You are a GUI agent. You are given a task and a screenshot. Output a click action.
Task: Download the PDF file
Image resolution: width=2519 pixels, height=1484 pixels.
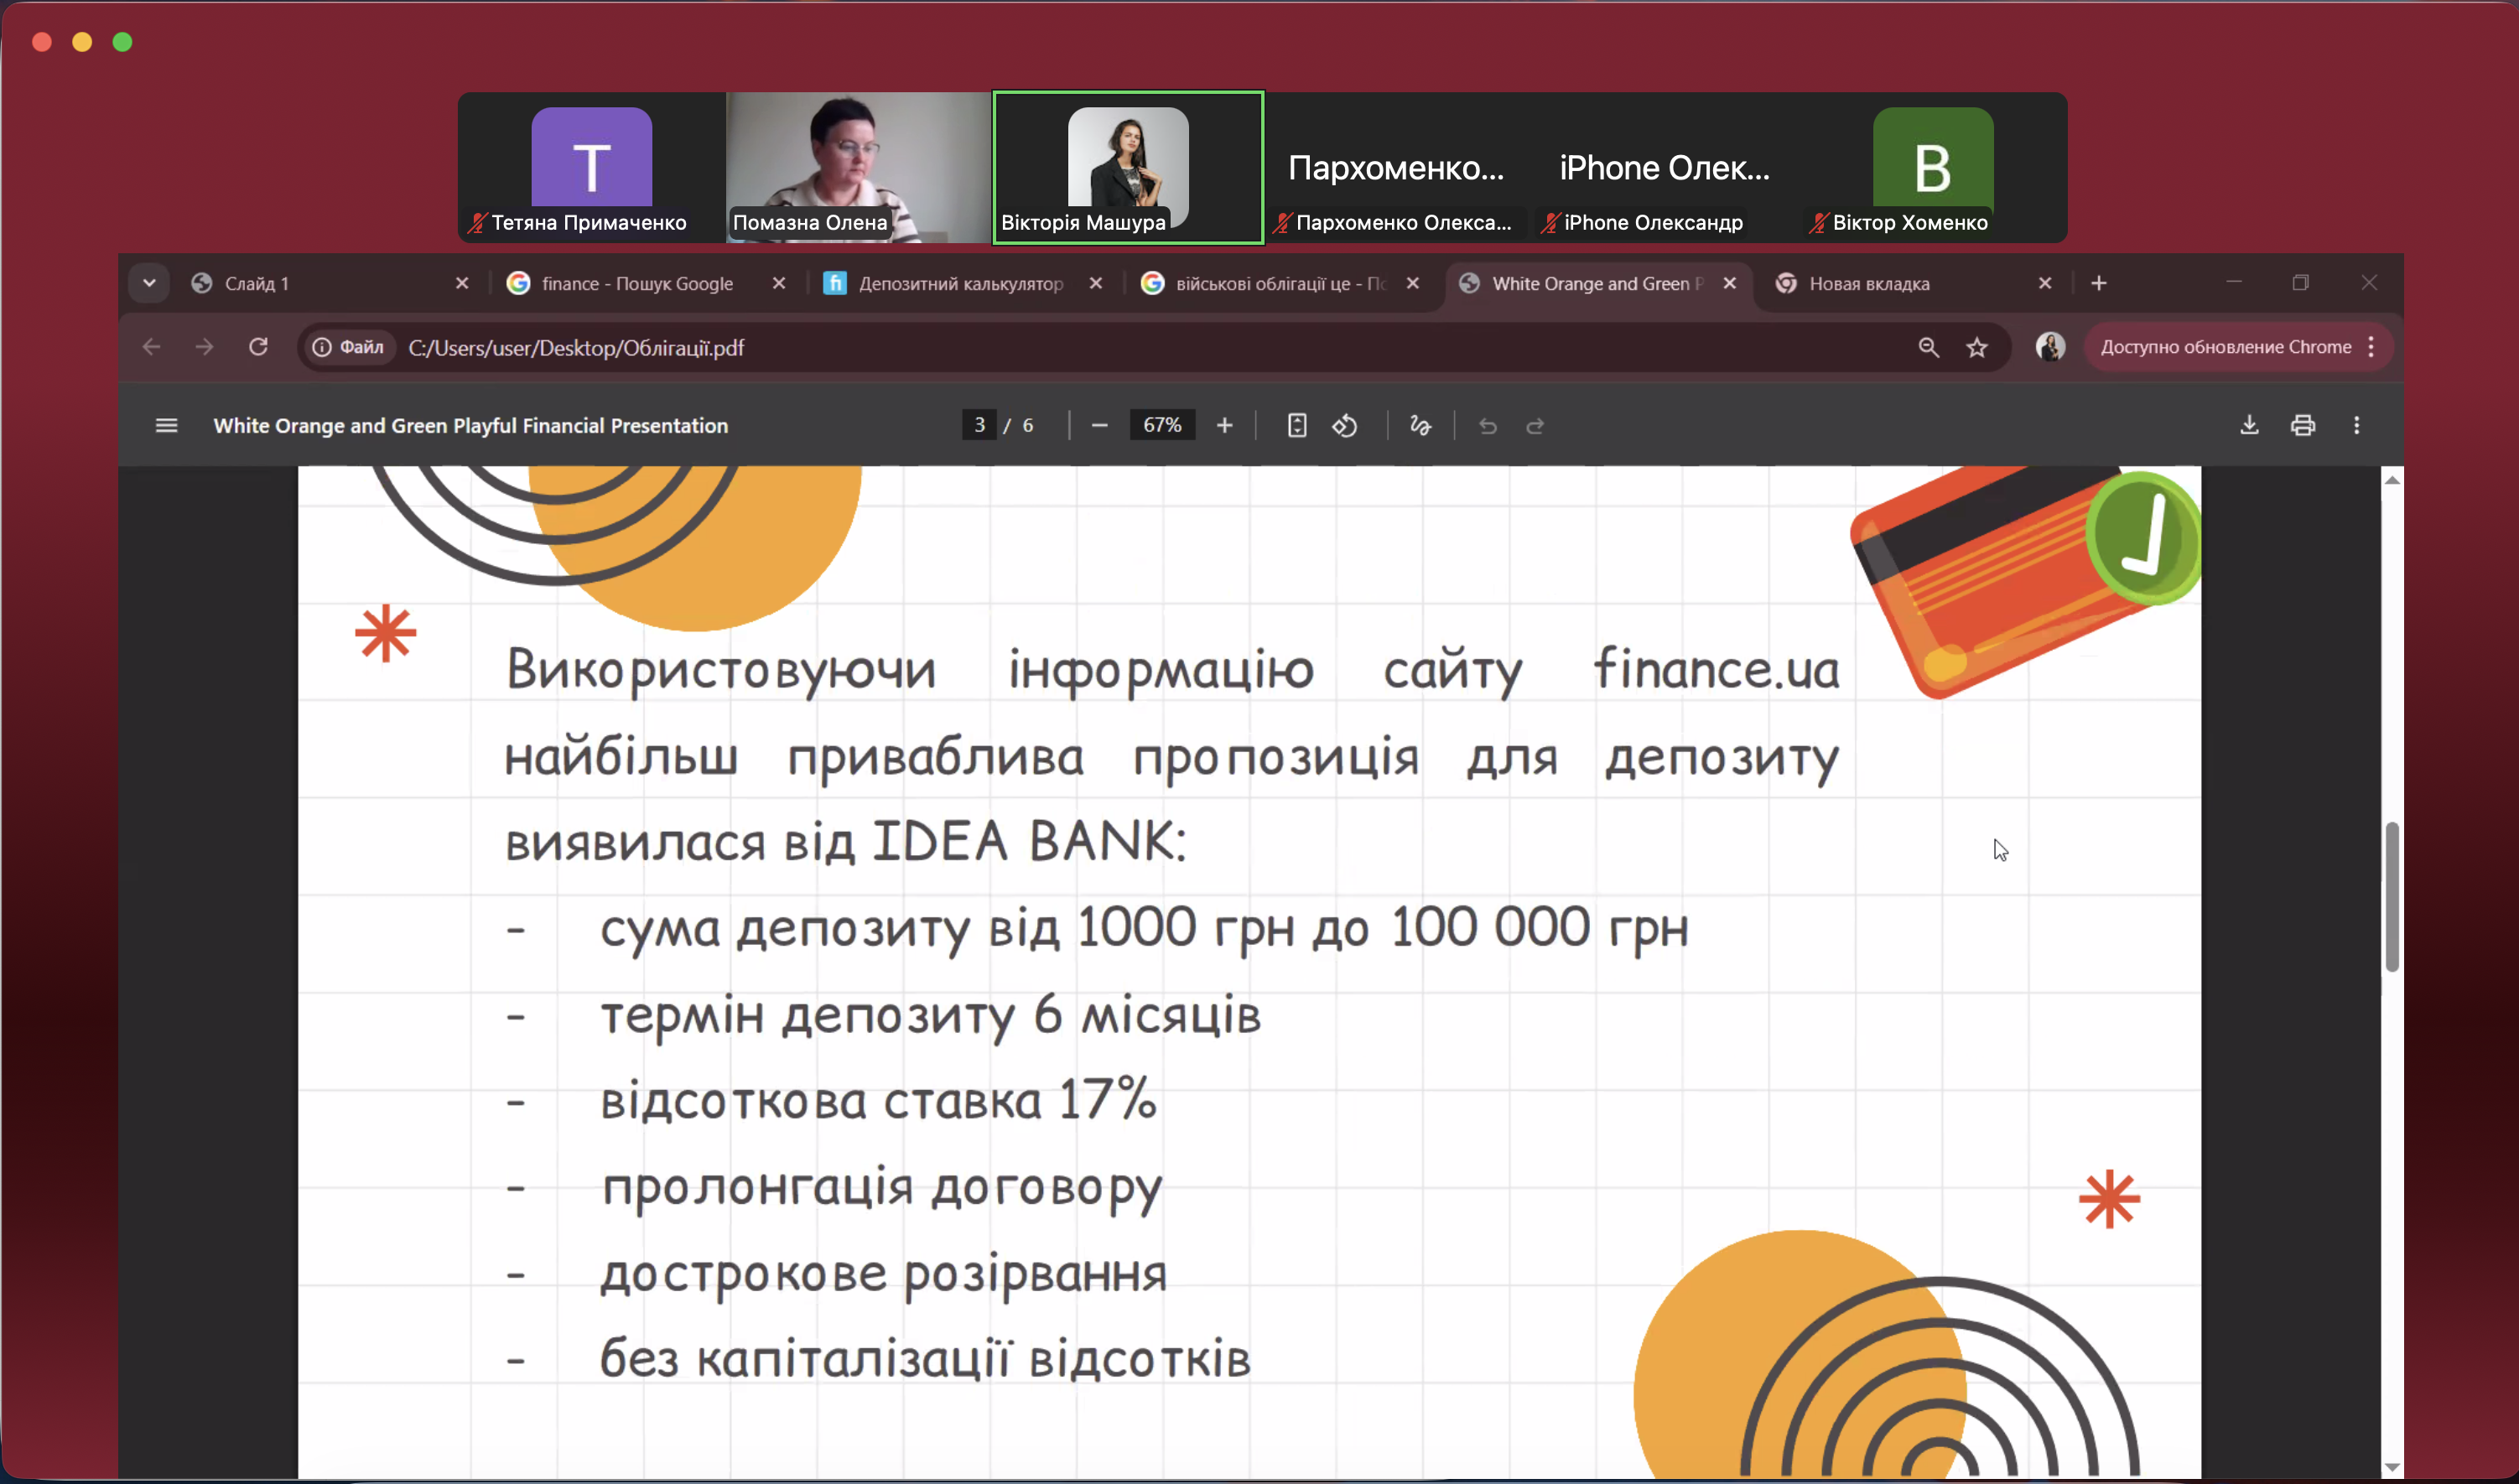pos(2248,426)
